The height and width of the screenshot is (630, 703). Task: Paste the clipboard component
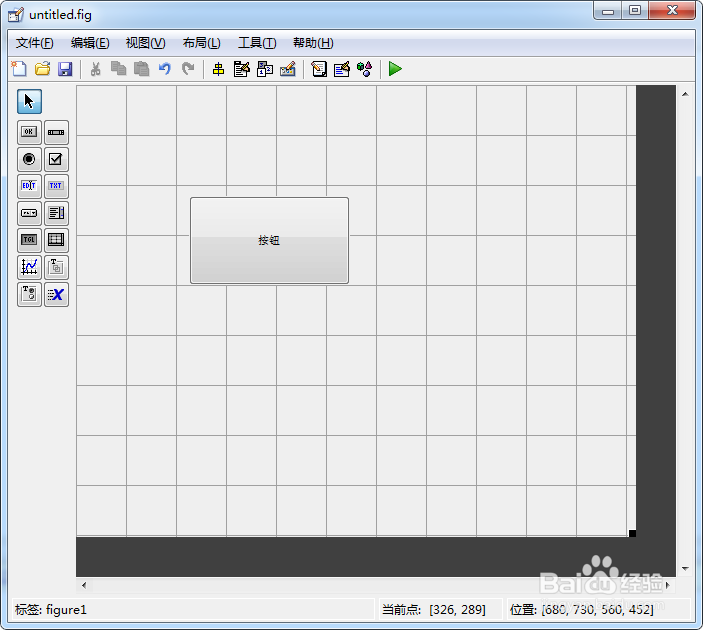[142, 69]
